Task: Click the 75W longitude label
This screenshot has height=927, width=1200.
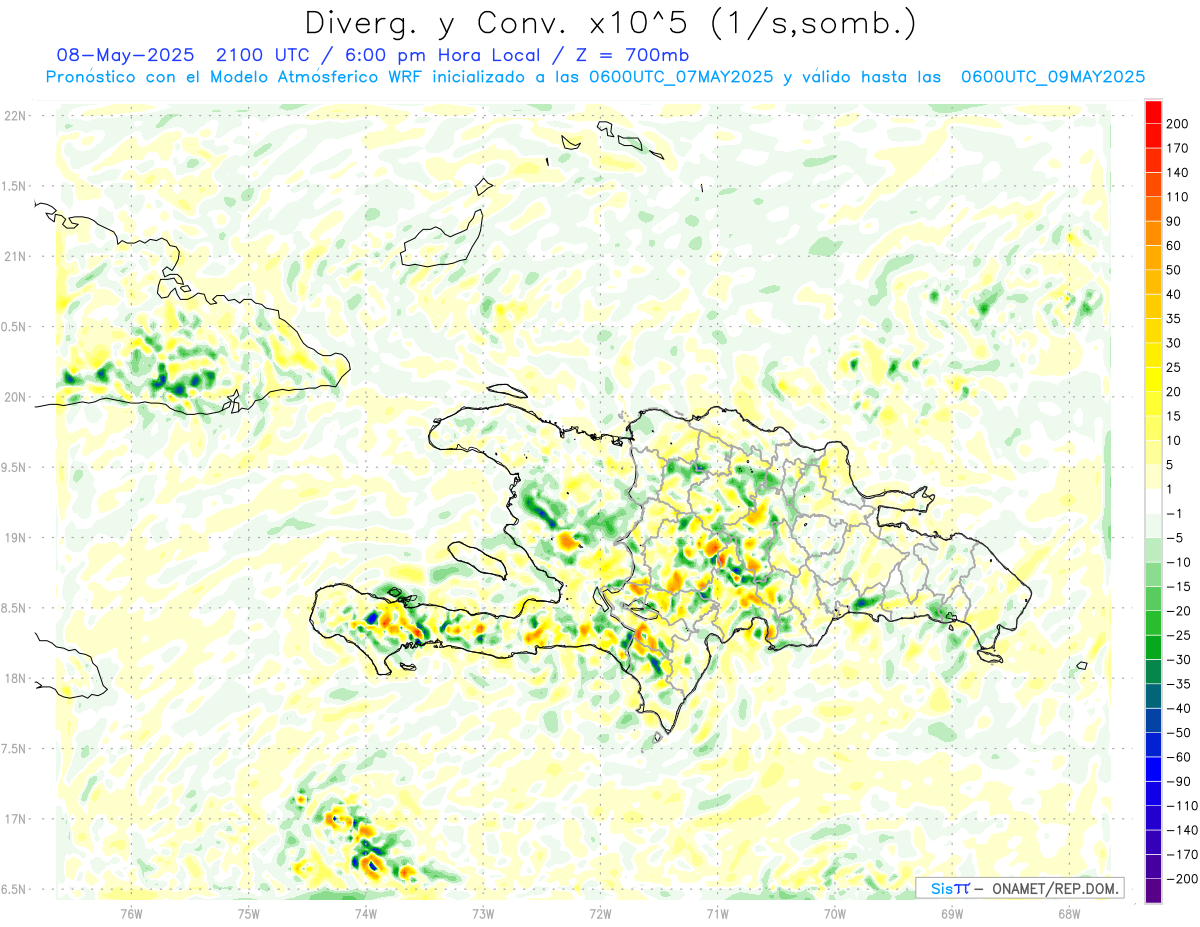Action: pyautogui.click(x=249, y=914)
